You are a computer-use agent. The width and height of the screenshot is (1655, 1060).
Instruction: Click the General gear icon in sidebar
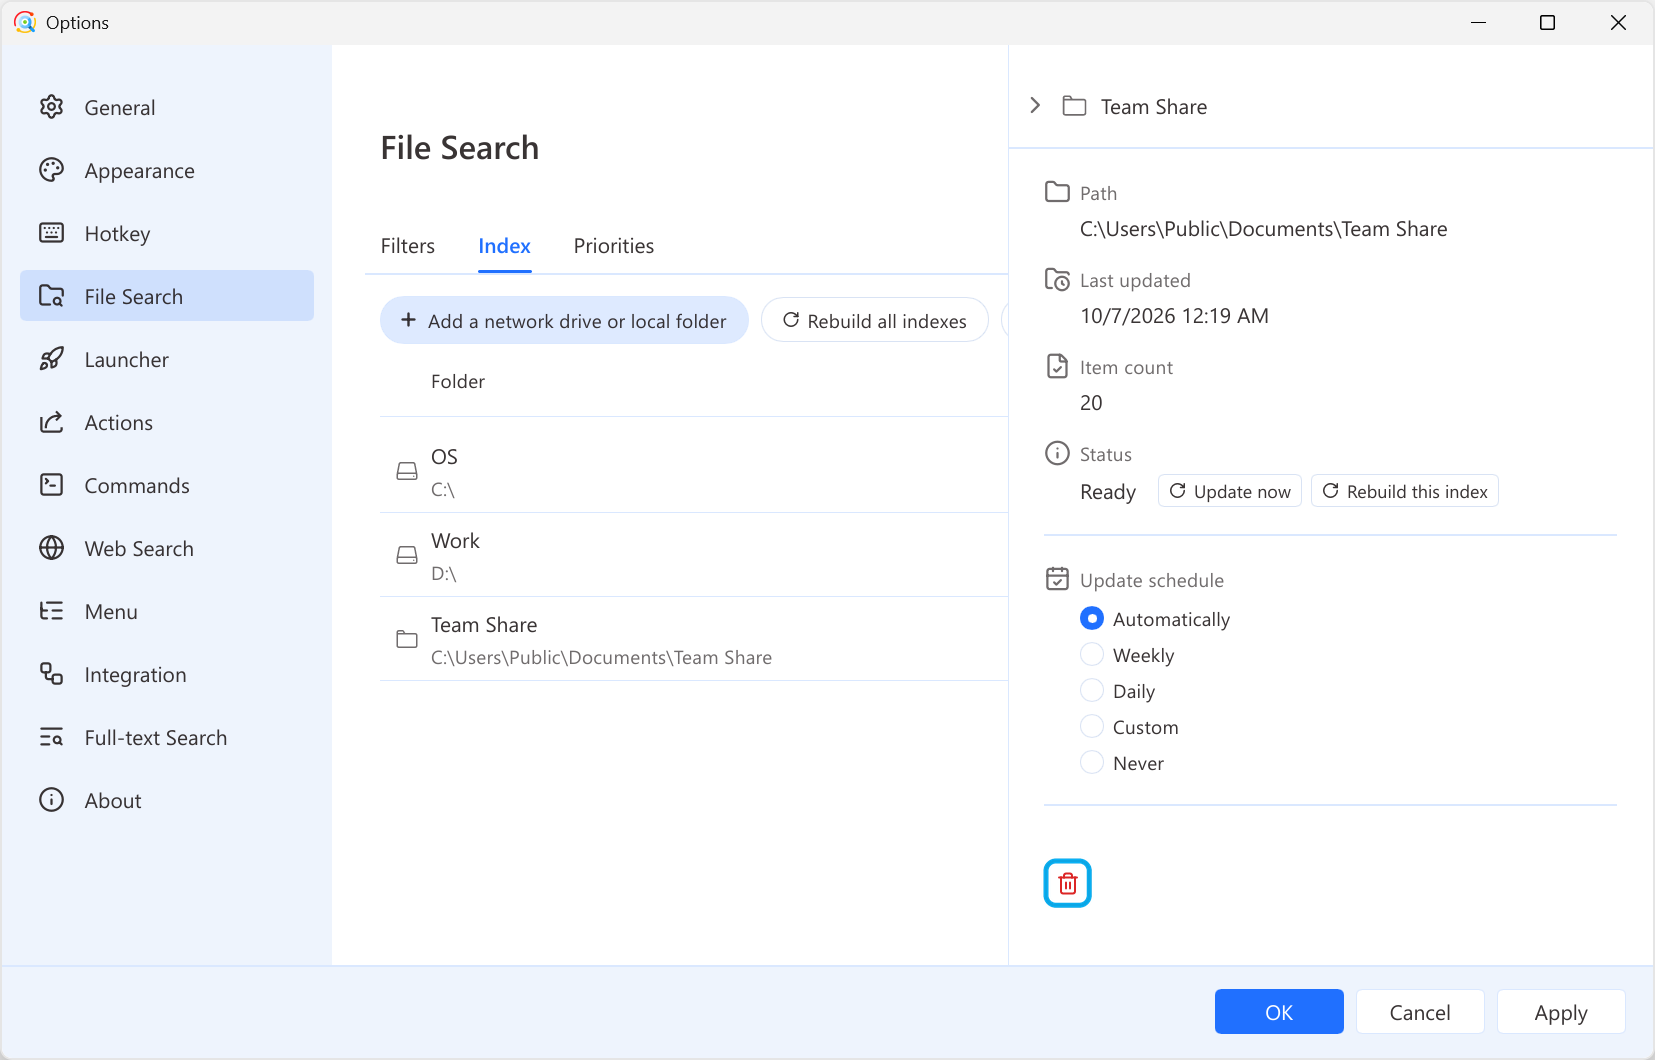[x=51, y=107]
